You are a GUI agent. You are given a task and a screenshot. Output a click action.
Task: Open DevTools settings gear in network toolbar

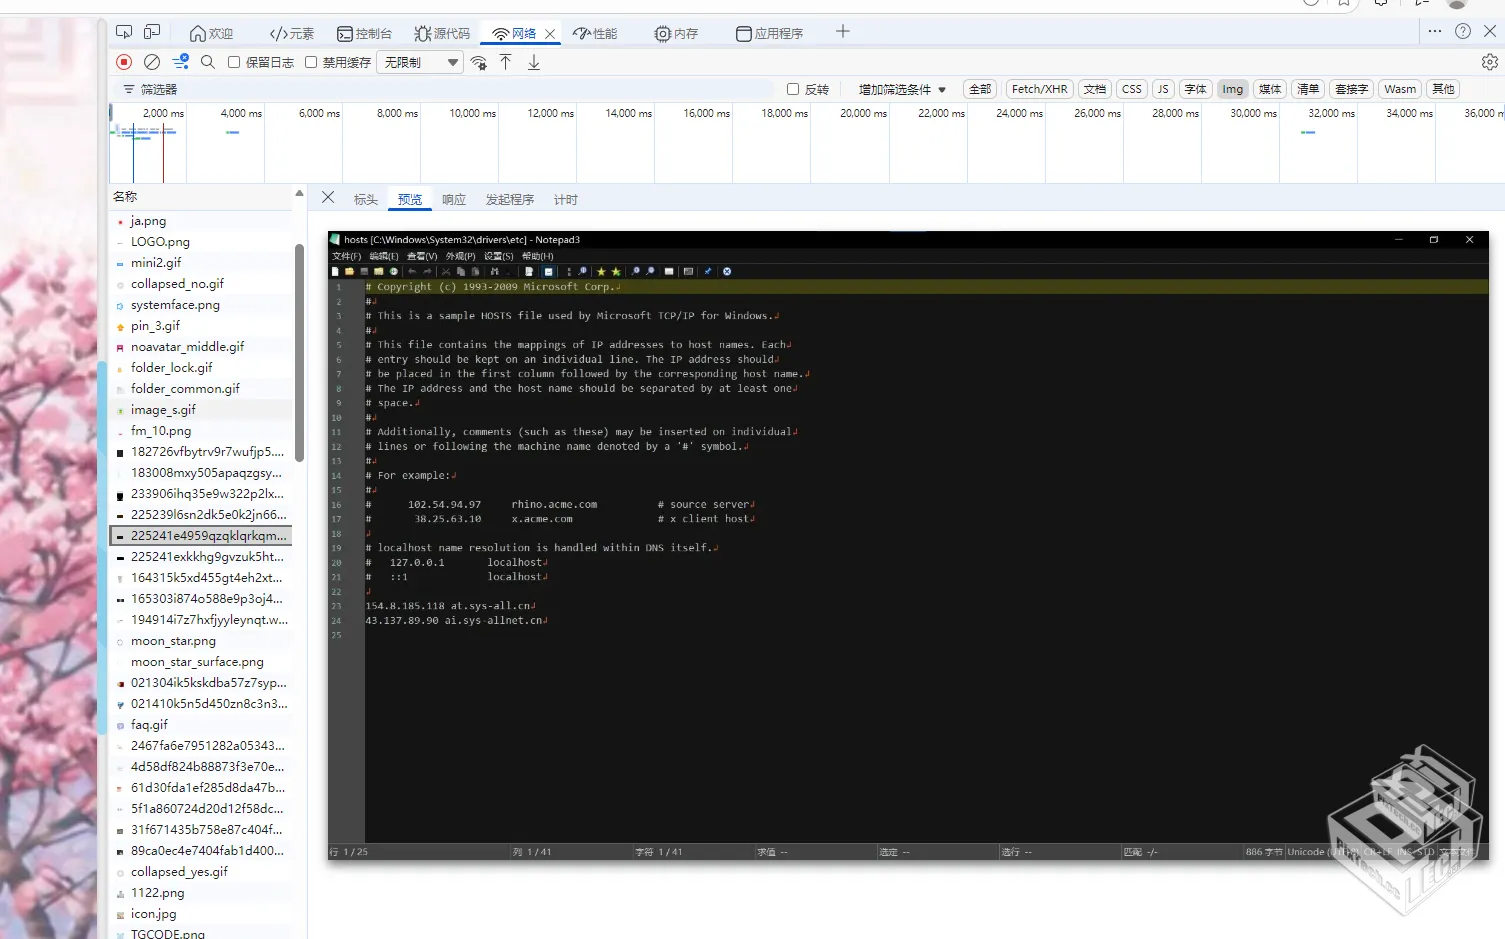[1489, 62]
